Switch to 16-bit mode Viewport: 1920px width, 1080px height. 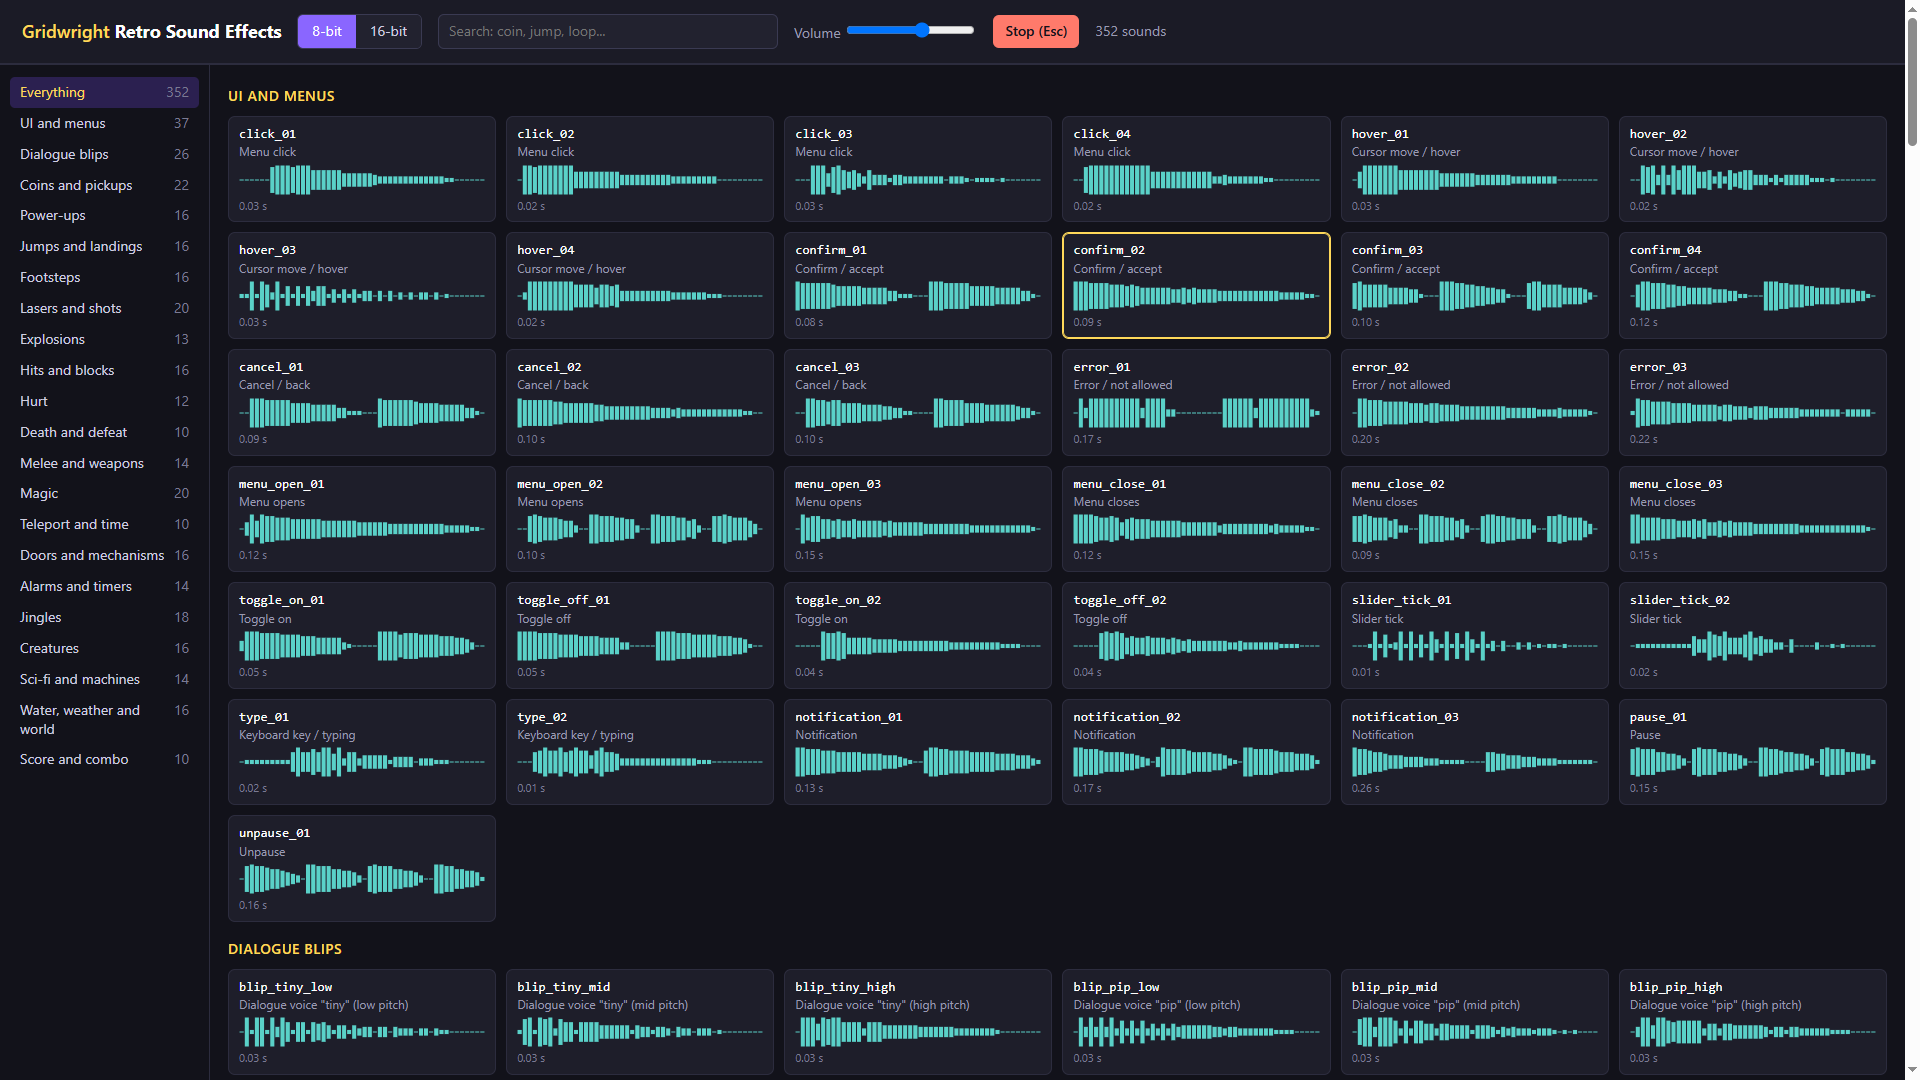(388, 31)
